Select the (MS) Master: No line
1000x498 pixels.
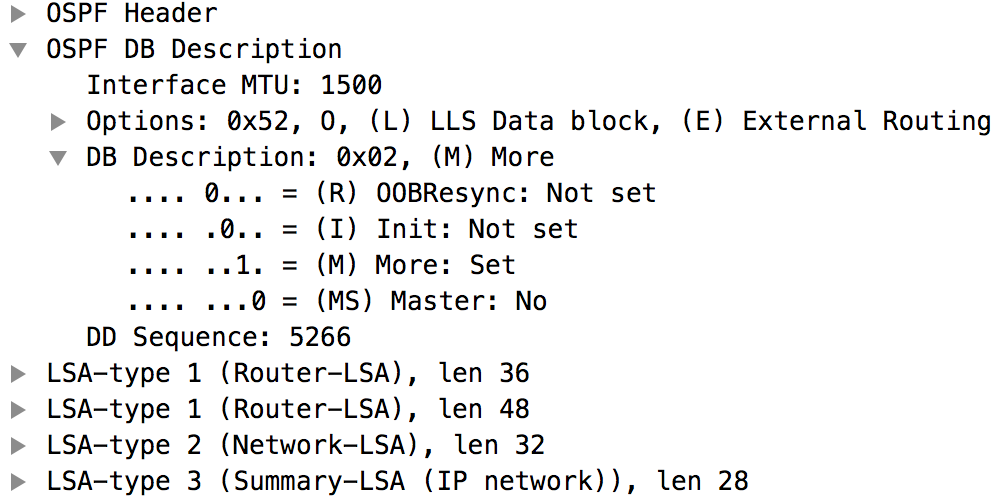pyautogui.click(x=337, y=302)
